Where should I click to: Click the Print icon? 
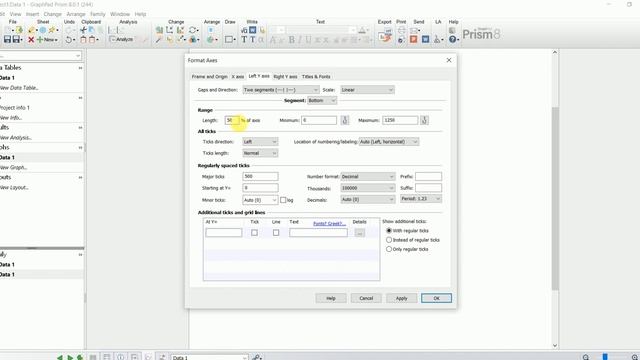(402, 30)
